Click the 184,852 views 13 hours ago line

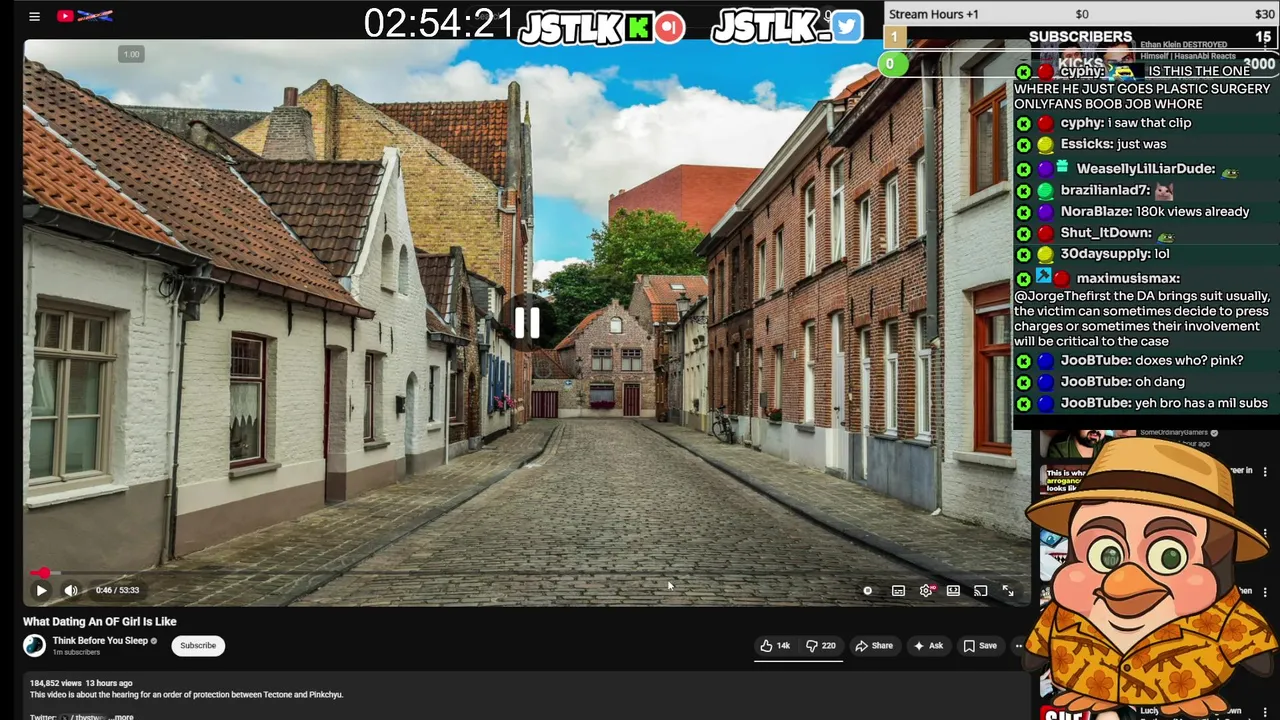tap(81, 683)
